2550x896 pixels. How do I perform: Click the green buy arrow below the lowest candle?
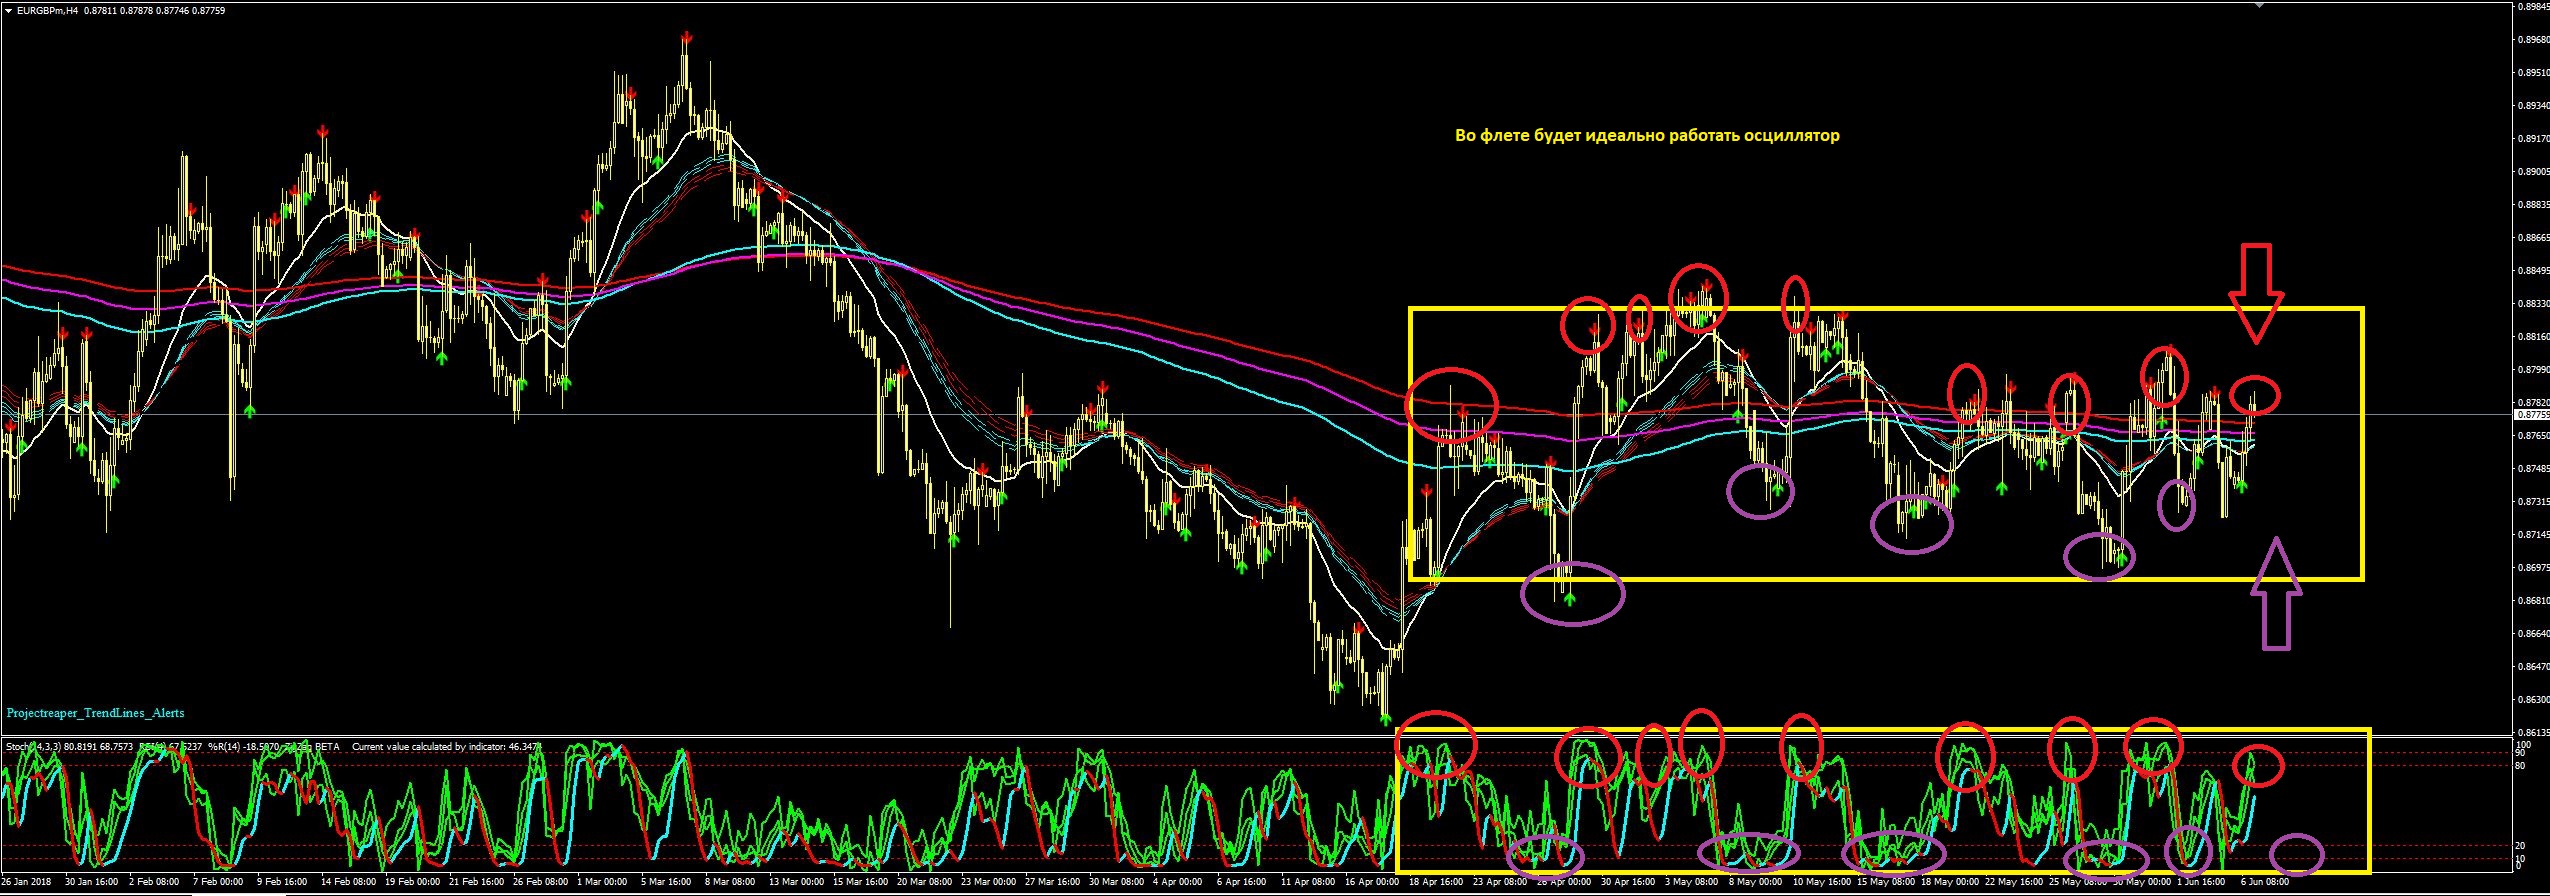(1386, 717)
